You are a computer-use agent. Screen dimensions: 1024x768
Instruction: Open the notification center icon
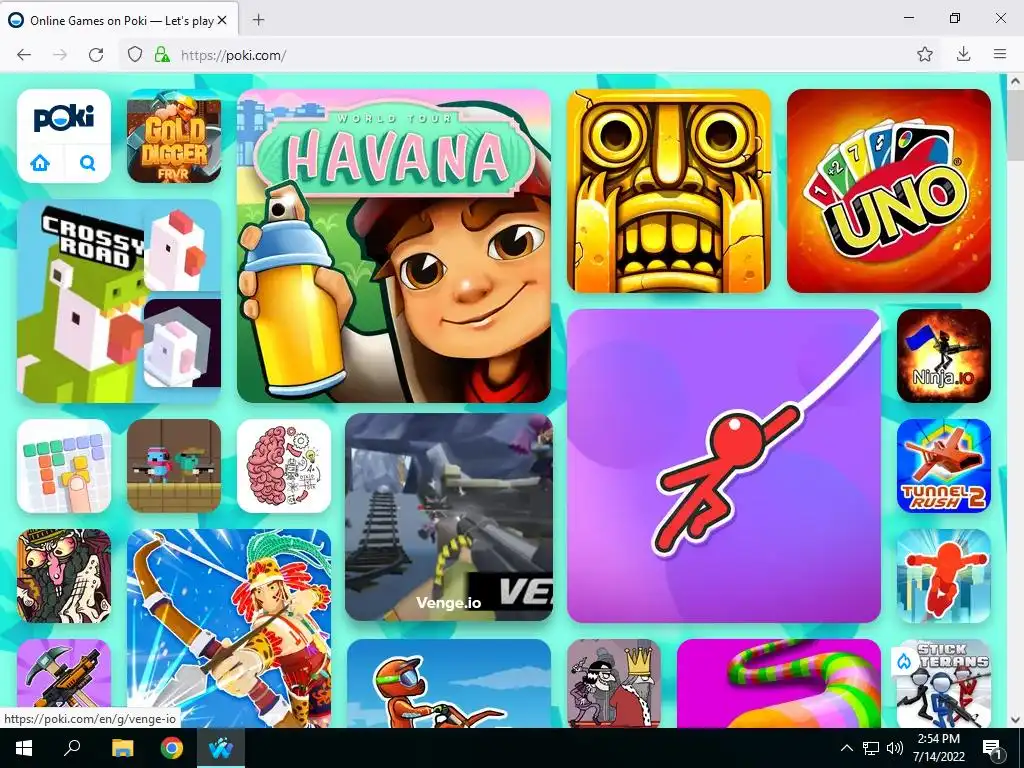(993, 748)
